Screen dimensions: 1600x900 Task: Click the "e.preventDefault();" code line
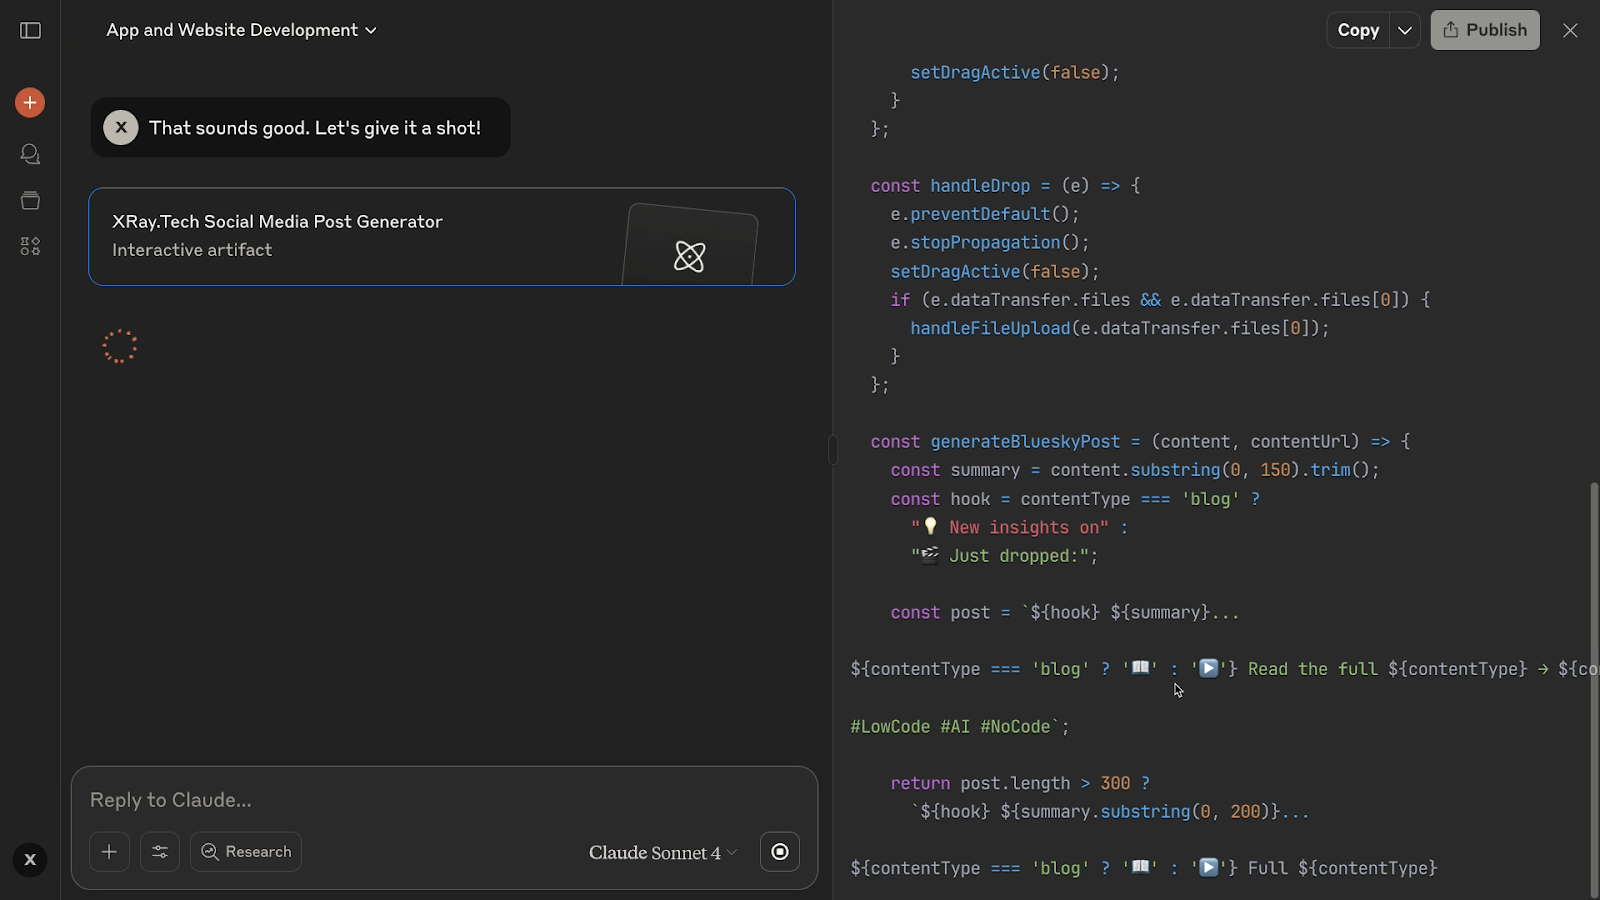[985, 214]
